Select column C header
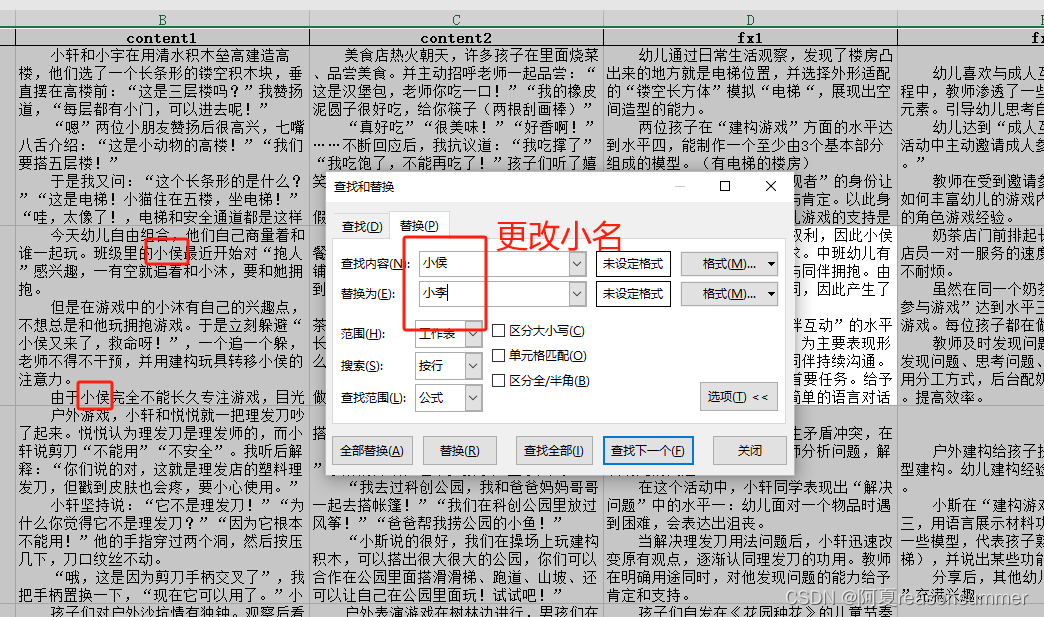The height and width of the screenshot is (617, 1044). (x=456, y=20)
